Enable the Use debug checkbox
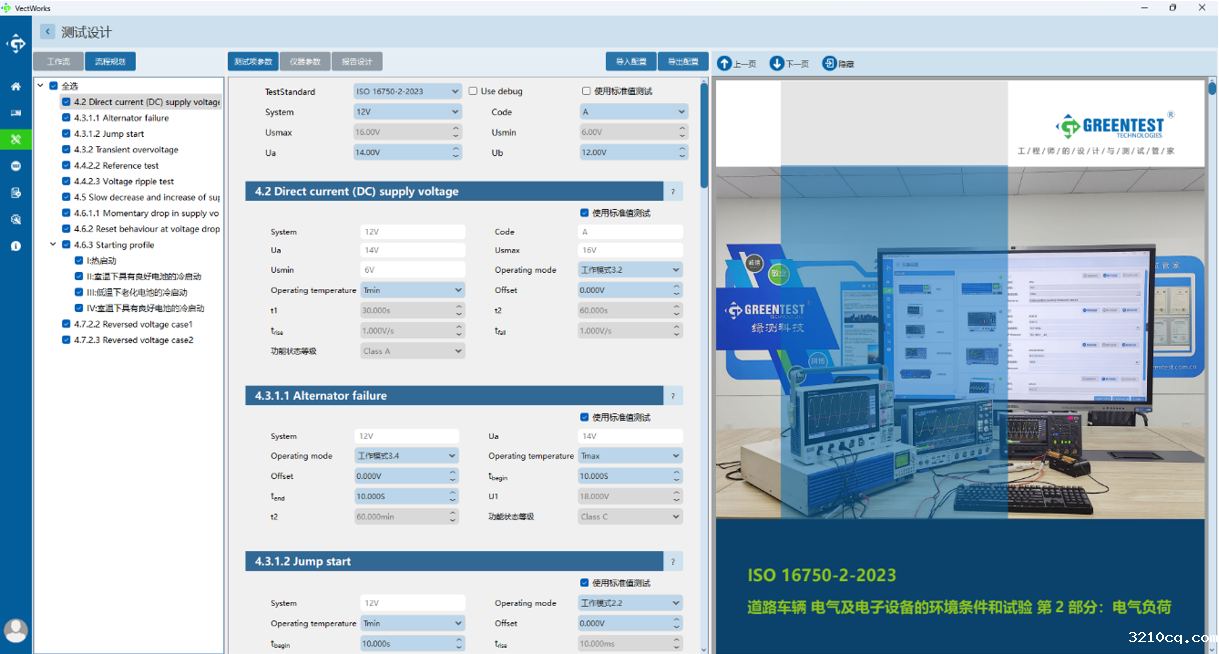The height and width of the screenshot is (654, 1219). click(x=474, y=91)
